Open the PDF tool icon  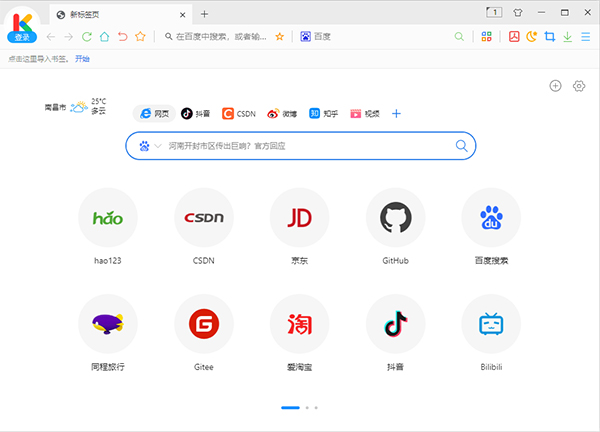point(514,37)
